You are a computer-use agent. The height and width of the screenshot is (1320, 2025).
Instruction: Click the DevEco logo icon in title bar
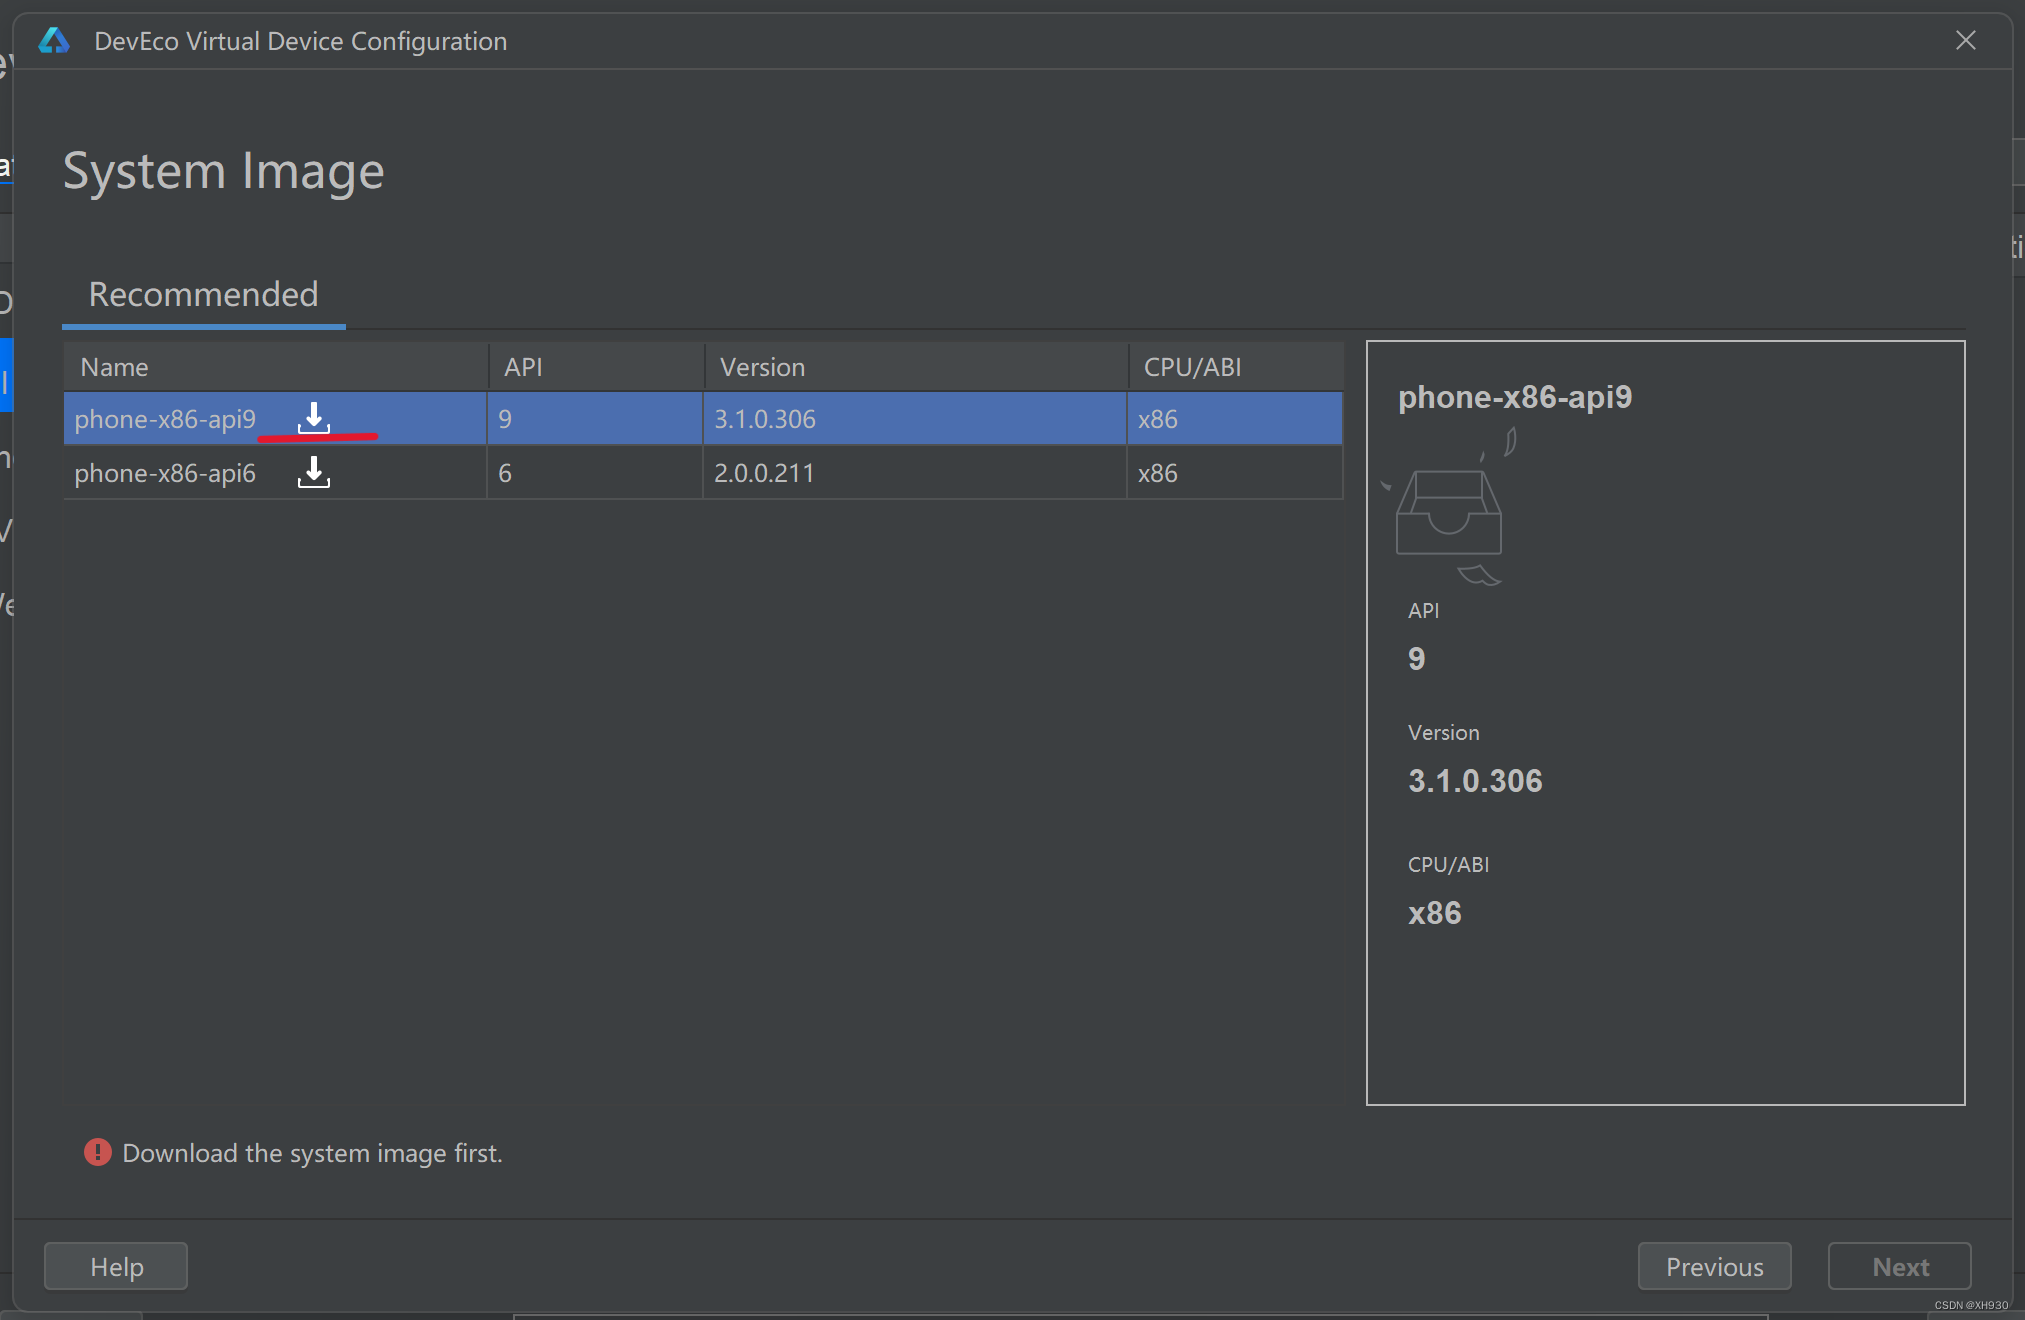54,41
